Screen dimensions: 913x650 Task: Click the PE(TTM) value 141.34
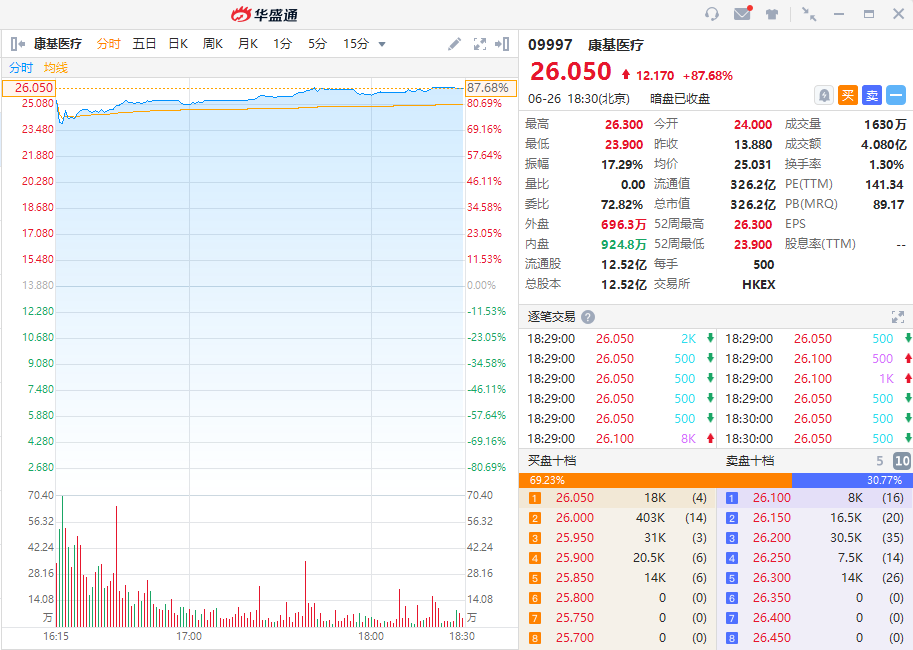(x=884, y=185)
